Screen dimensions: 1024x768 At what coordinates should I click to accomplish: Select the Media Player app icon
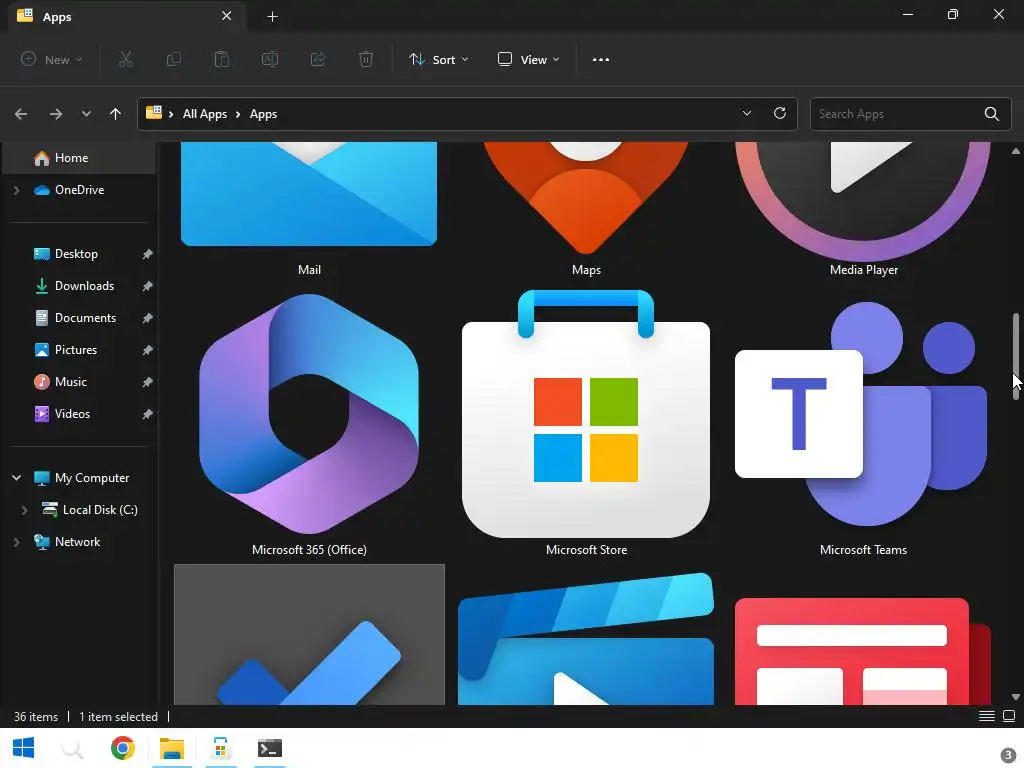coord(863,201)
